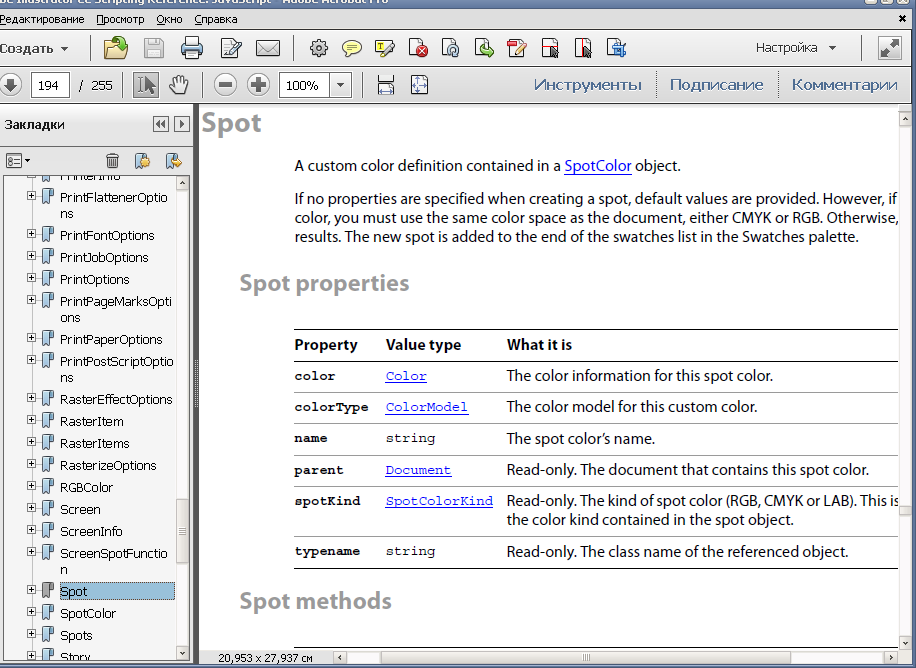The width and height of the screenshot is (916, 668).
Task: Add a sticky note comment
Action: (x=352, y=48)
